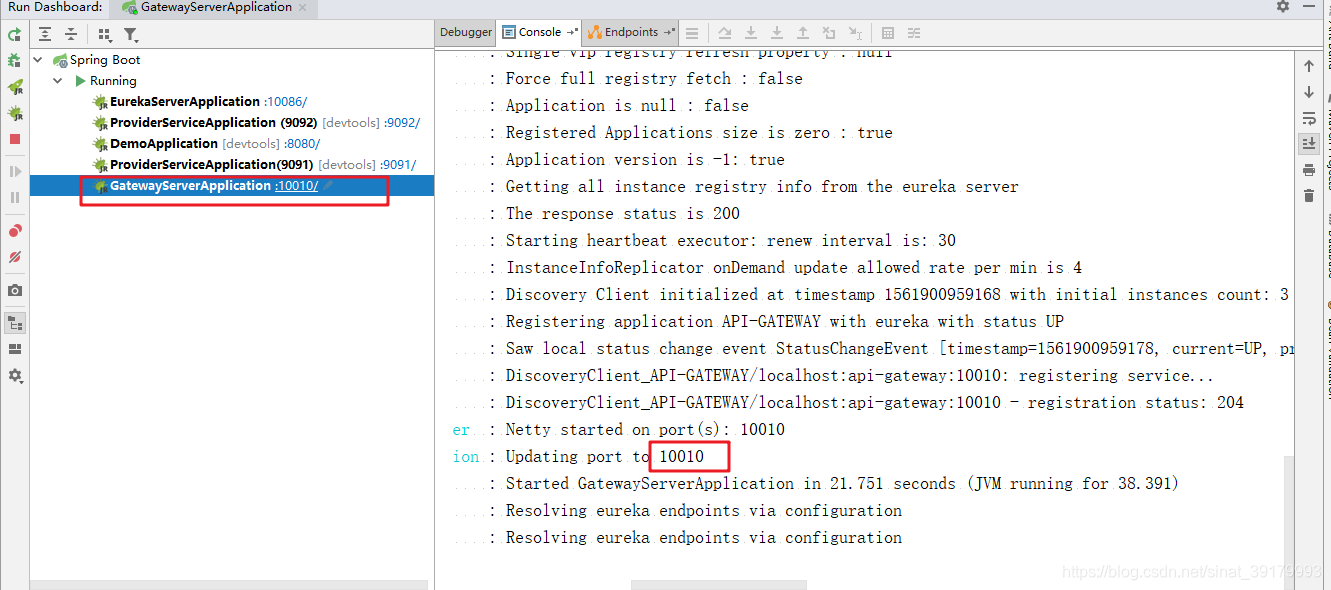Viewport: 1331px width, 590px height.
Task: Click 'Started GatewayServerApplication in 21.751 seconds' line
Action: coord(842,484)
